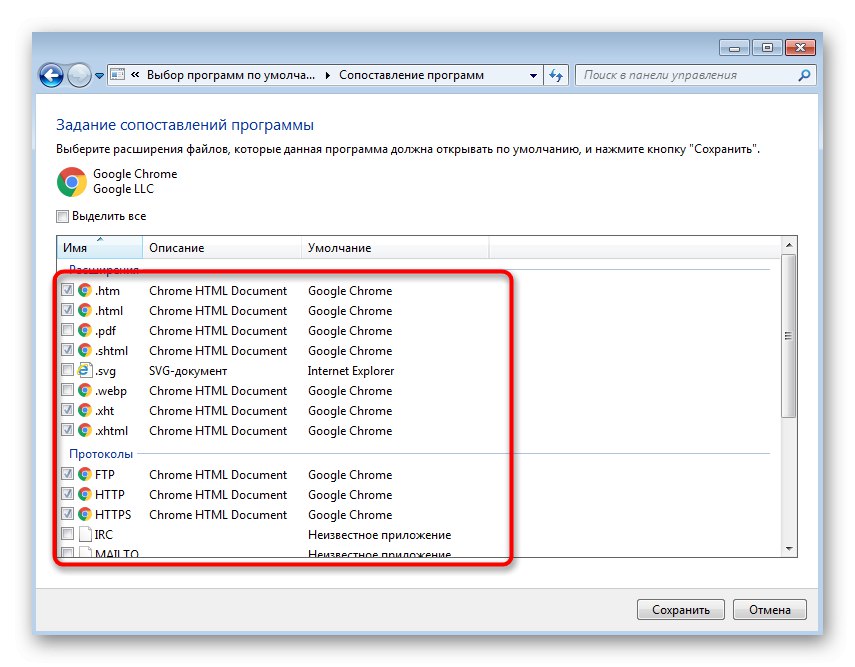Enable the .pdf extension checkbox

click(67, 331)
